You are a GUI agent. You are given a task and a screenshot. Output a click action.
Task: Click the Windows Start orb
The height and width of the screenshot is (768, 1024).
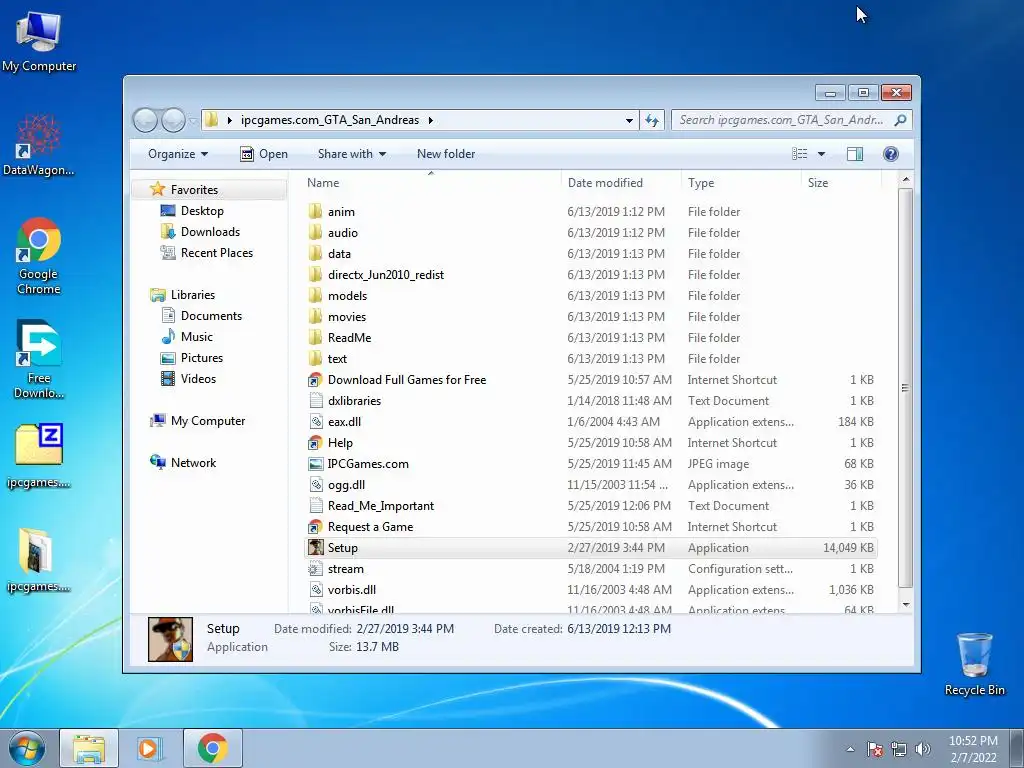27,748
